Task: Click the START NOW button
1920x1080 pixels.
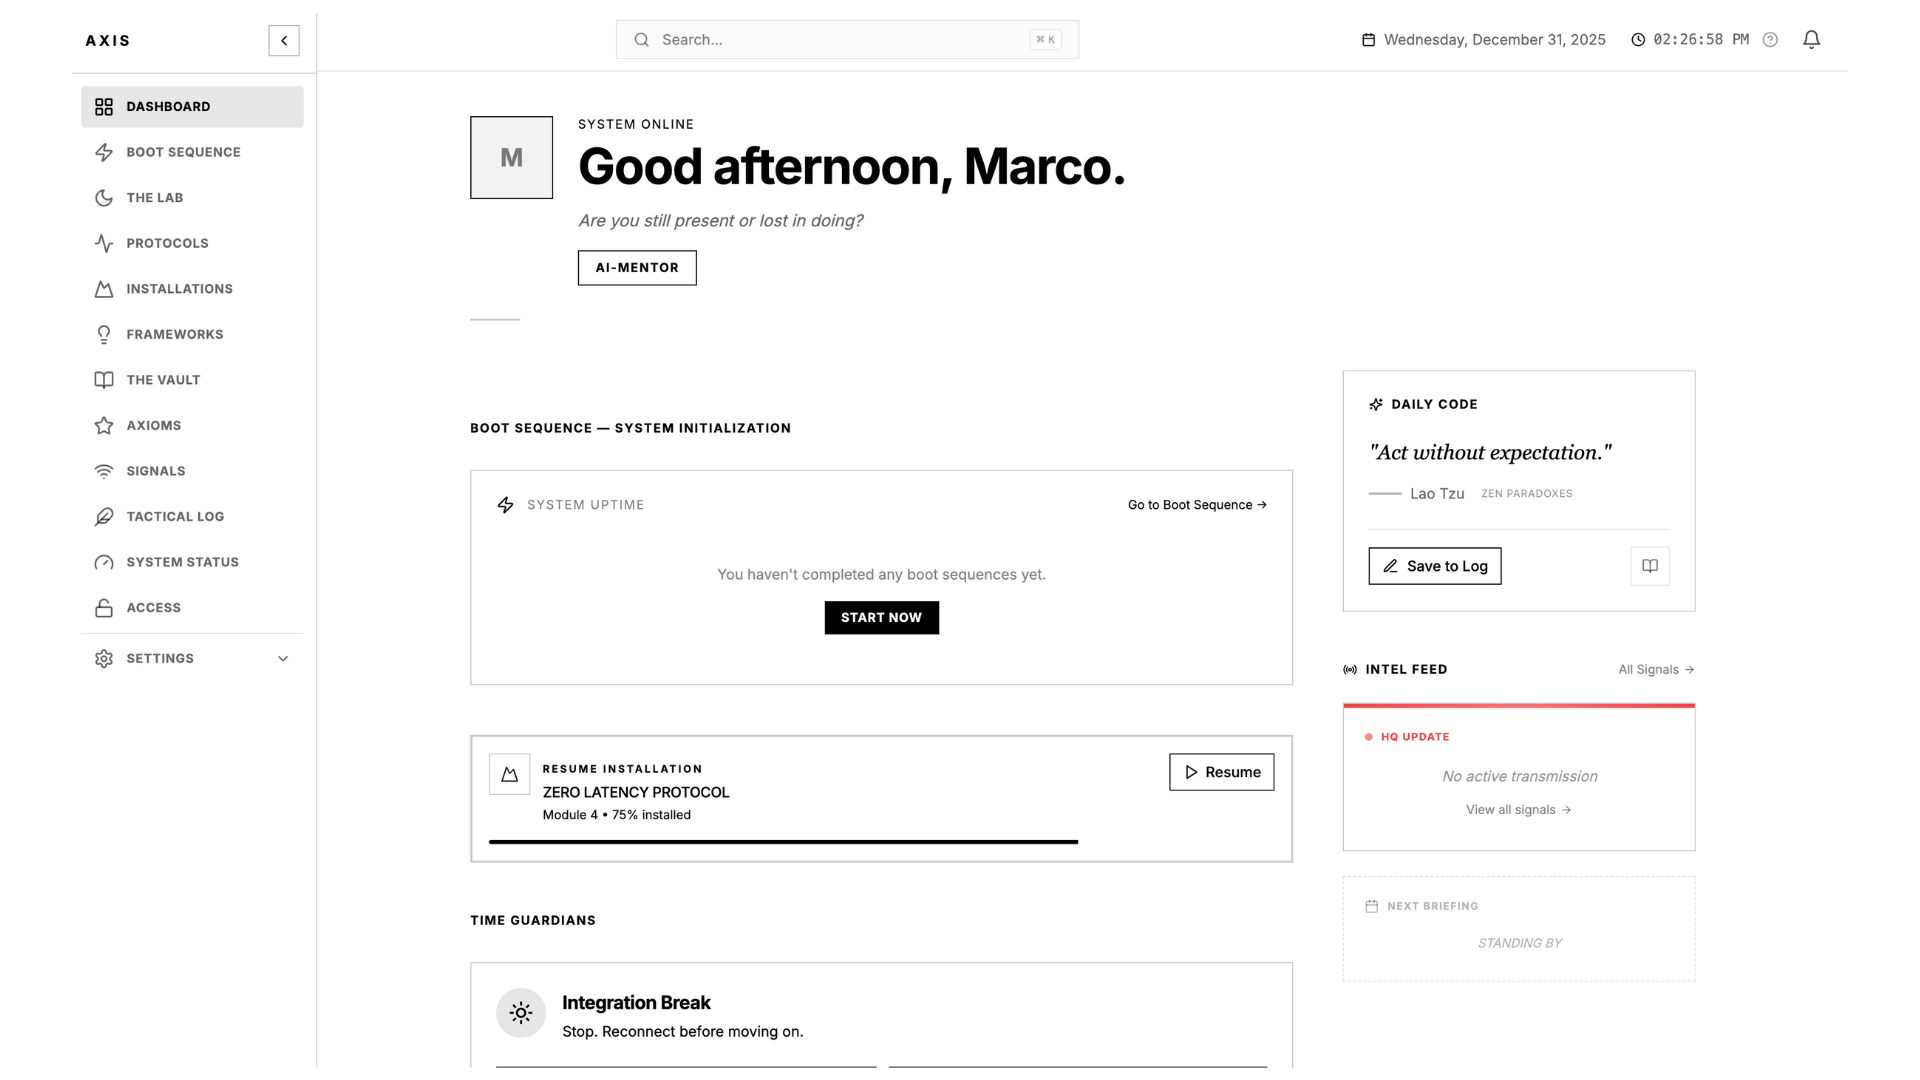Action: click(881, 618)
